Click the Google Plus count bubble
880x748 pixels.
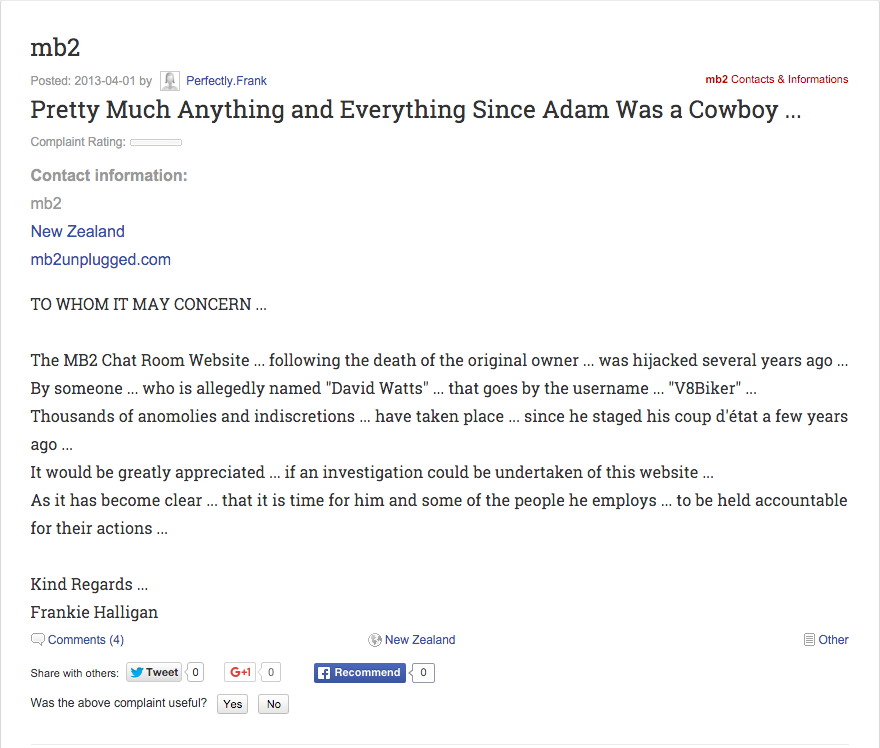coord(270,672)
